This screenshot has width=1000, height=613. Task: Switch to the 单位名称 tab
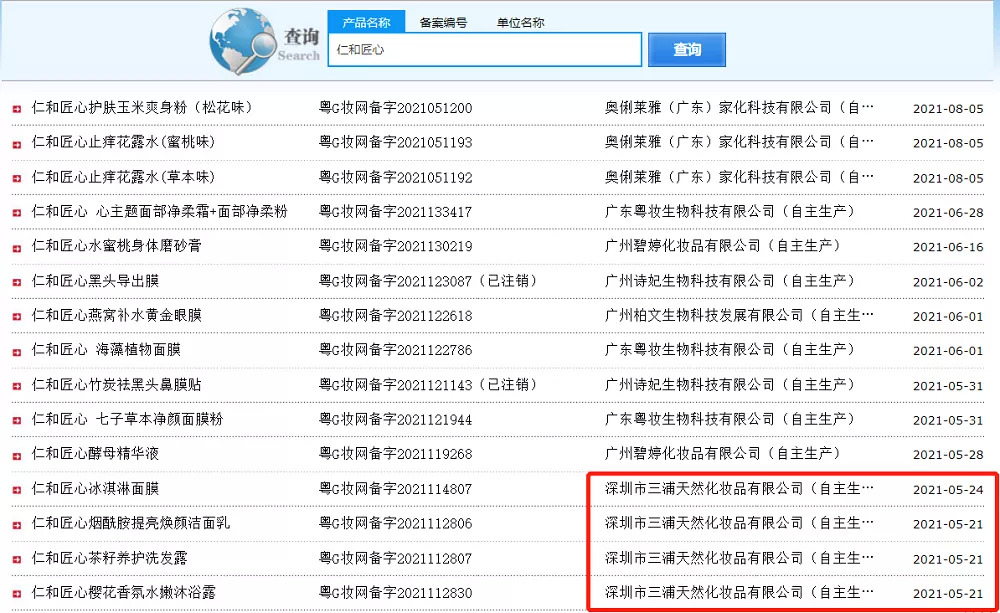point(520,22)
